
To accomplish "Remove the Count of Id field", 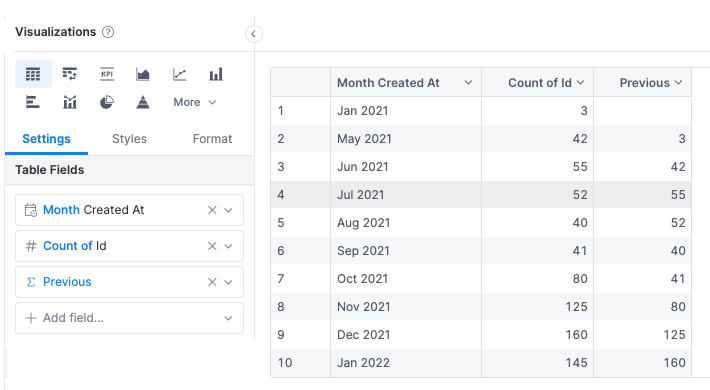I will pyautogui.click(x=212, y=246).
